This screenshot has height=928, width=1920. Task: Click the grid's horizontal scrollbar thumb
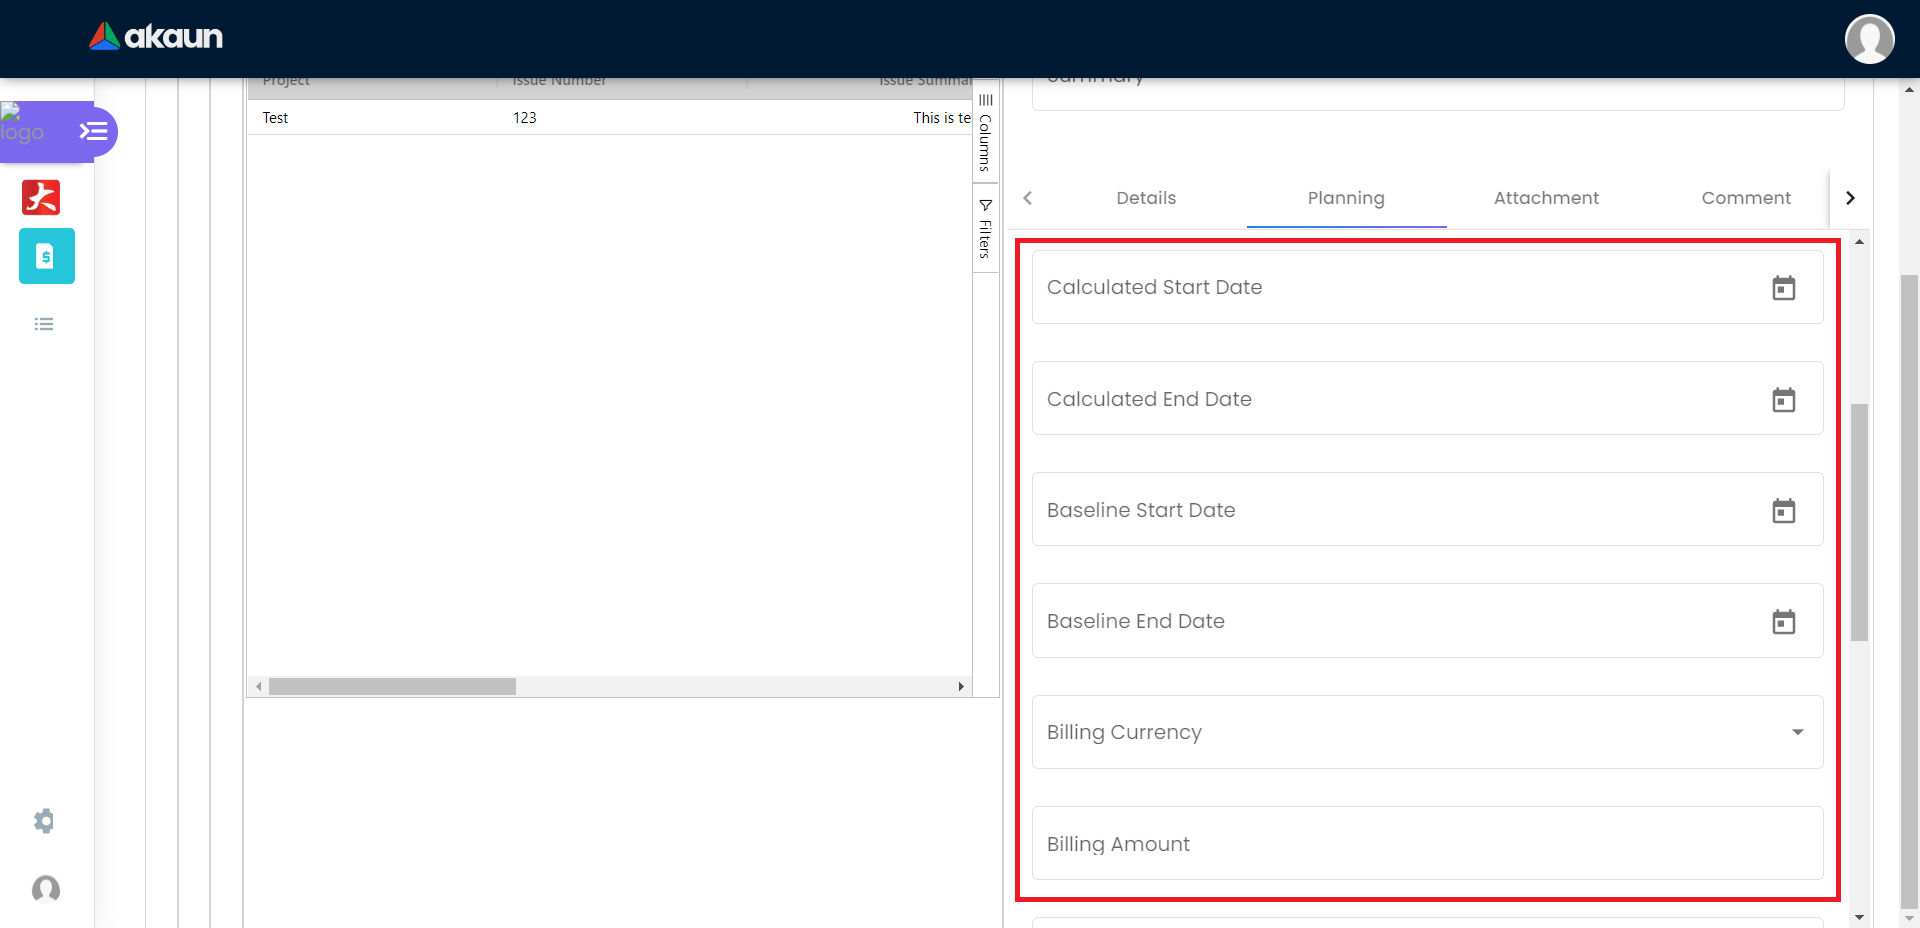pyautogui.click(x=392, y=687)
